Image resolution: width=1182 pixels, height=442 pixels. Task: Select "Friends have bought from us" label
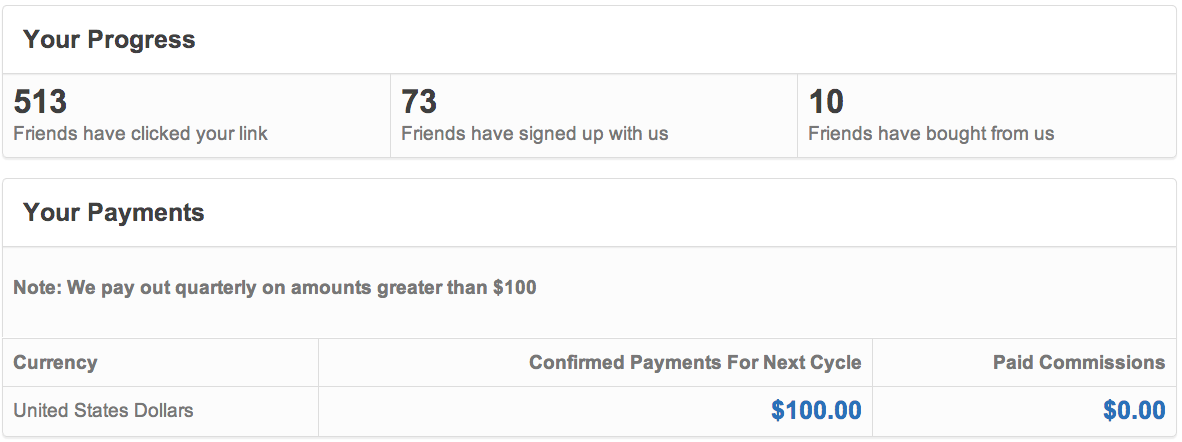(931, 134)
